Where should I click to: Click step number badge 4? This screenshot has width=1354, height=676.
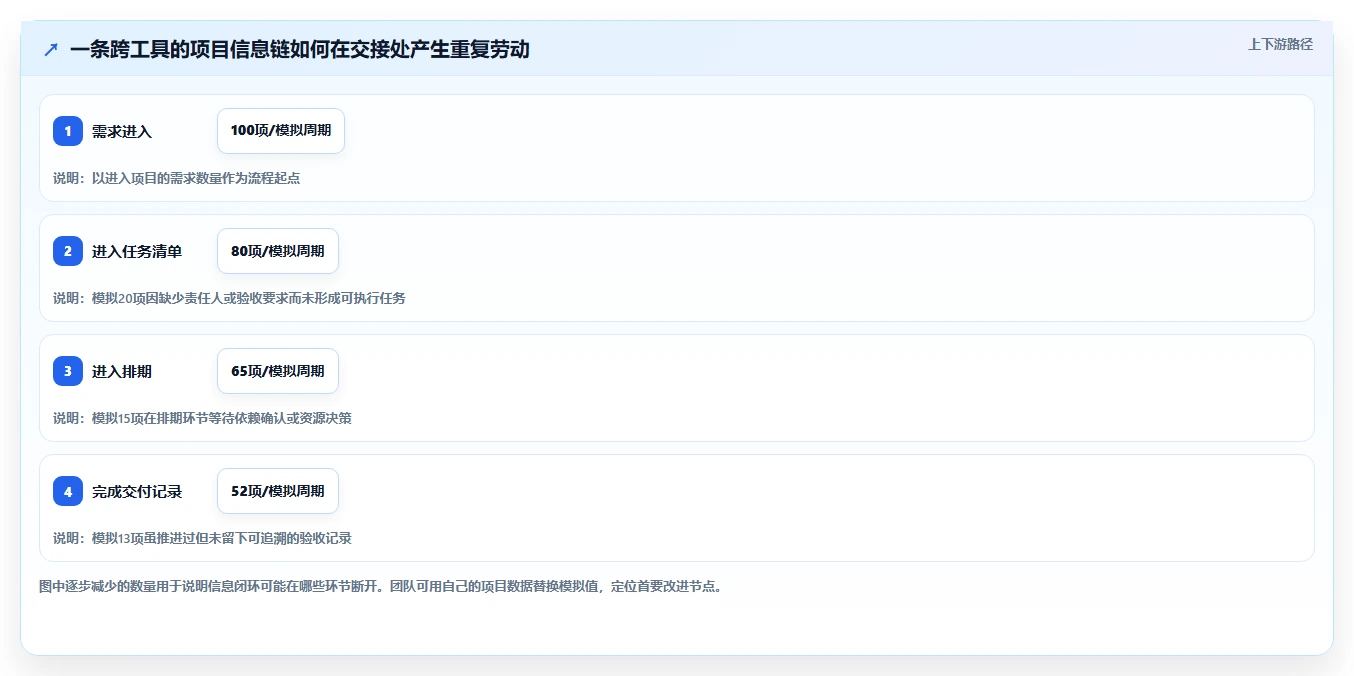[x=68, y=491]
